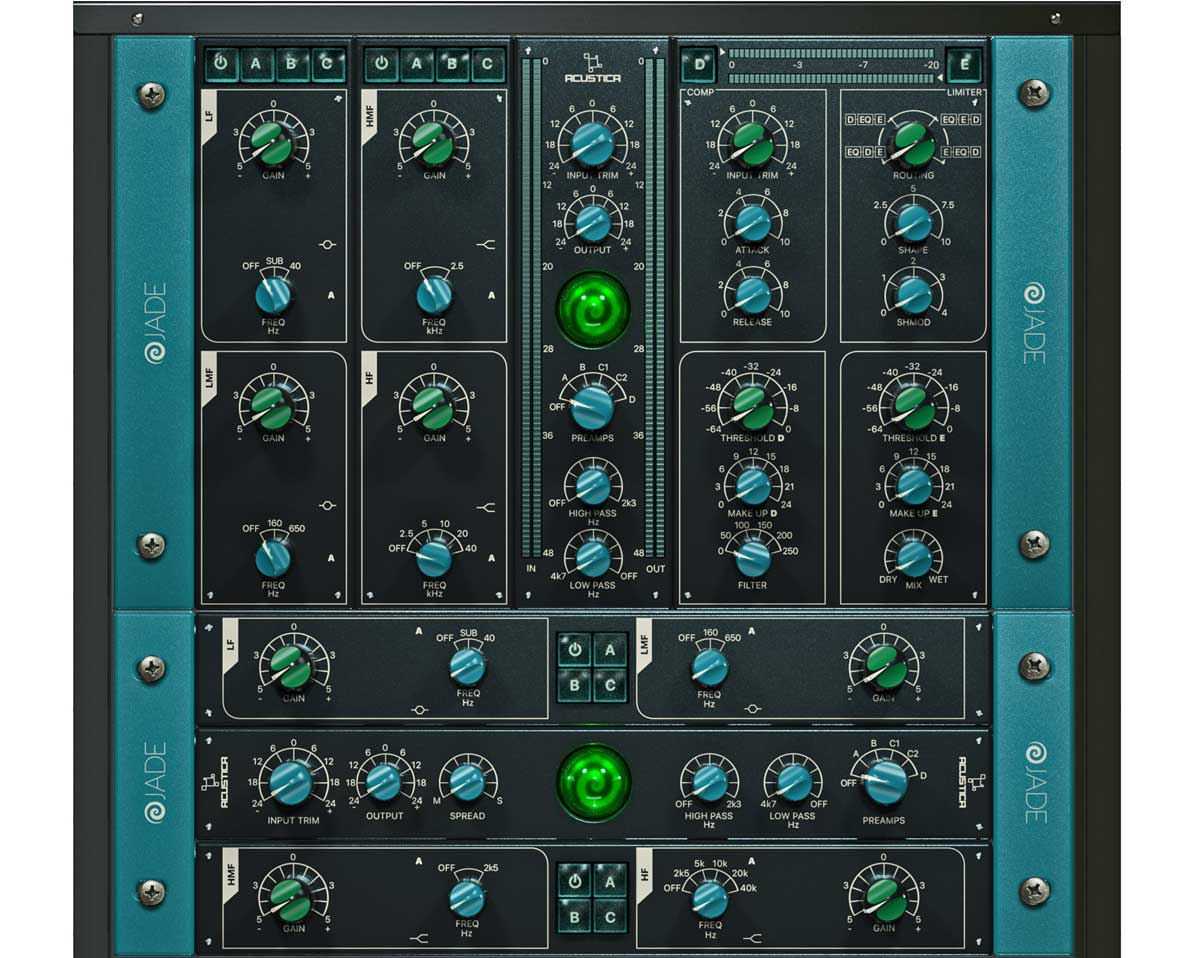Image resolution: width=1200 pixels, height=958 pixels.
Task: Toggle power button above the vertical HMF band
Action: click(380, 65)
